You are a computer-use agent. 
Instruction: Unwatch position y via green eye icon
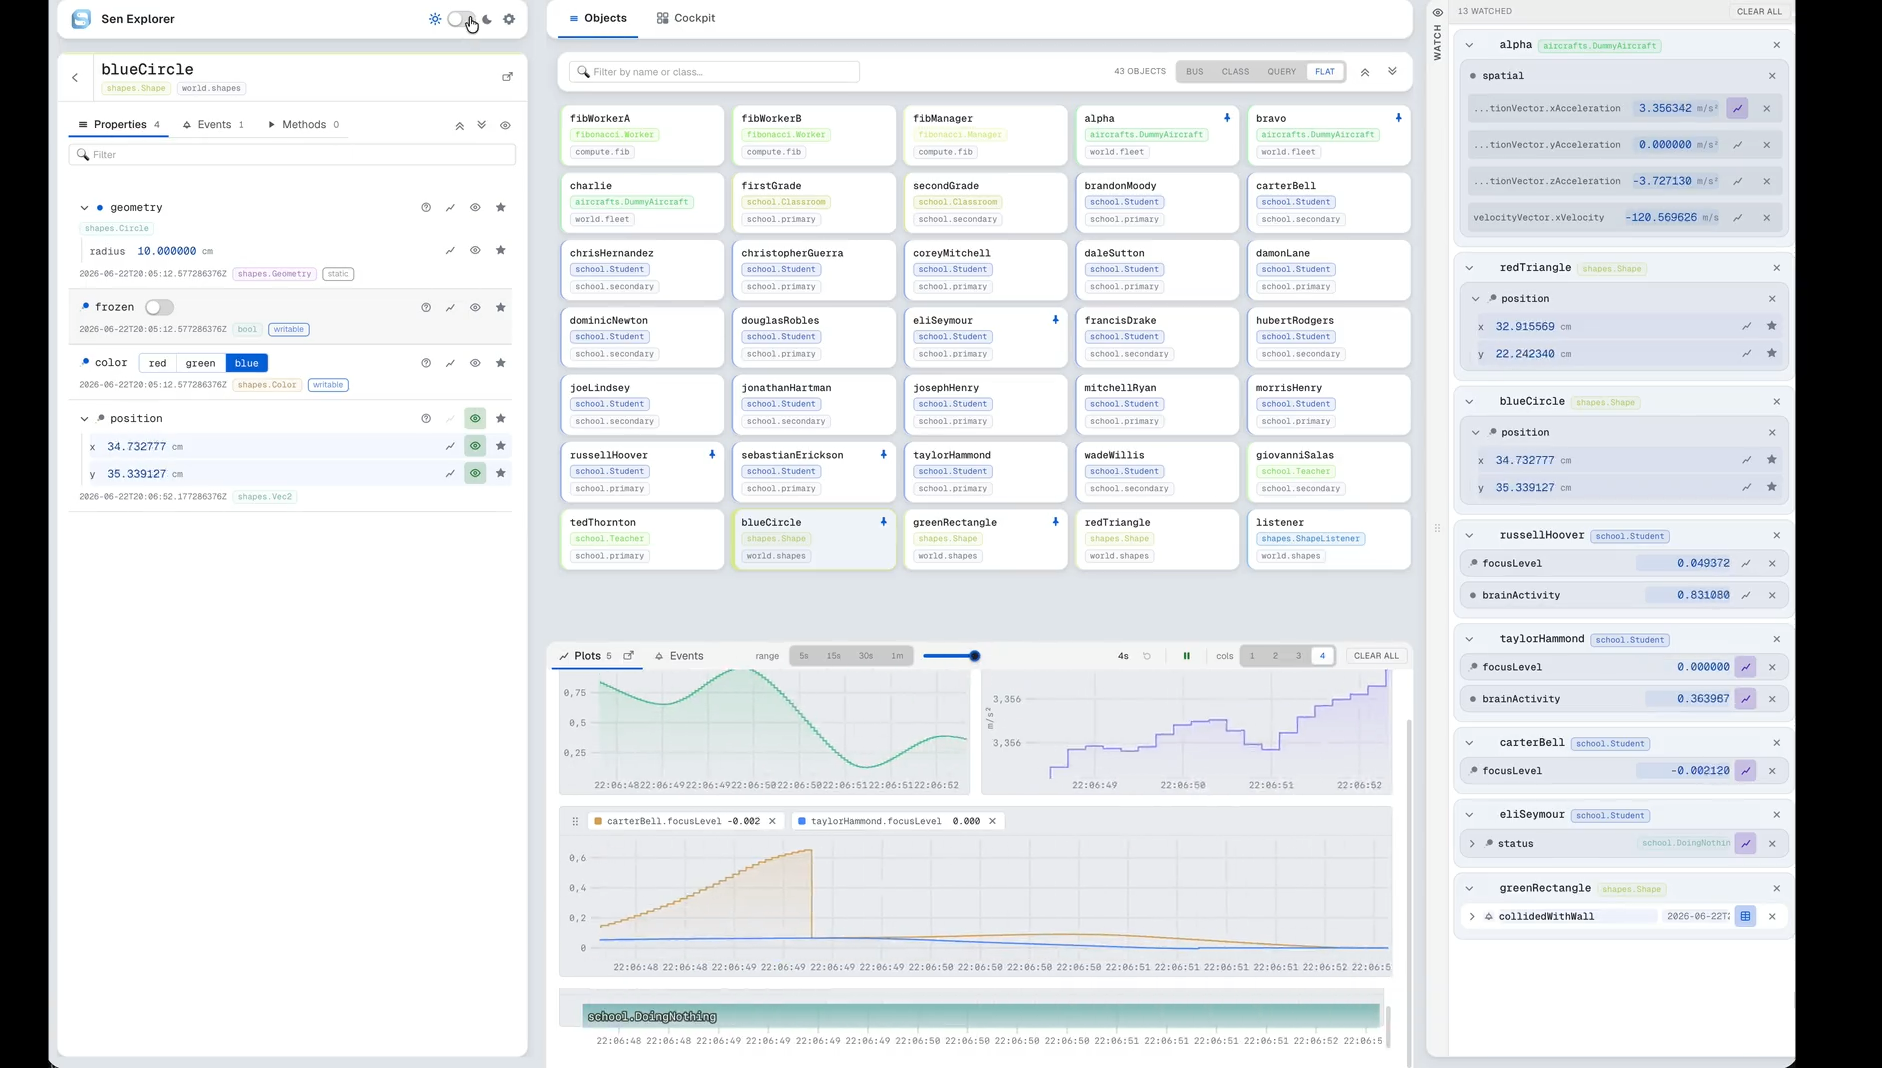475,473
